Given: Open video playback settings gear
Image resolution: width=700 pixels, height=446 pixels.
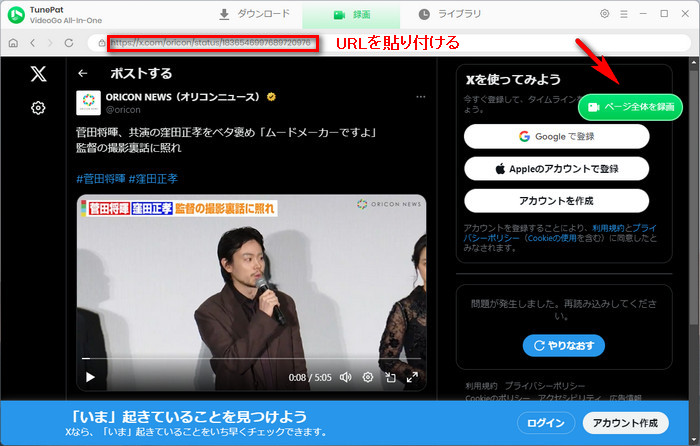Looking at the screenshot, I should click(368, 377).
